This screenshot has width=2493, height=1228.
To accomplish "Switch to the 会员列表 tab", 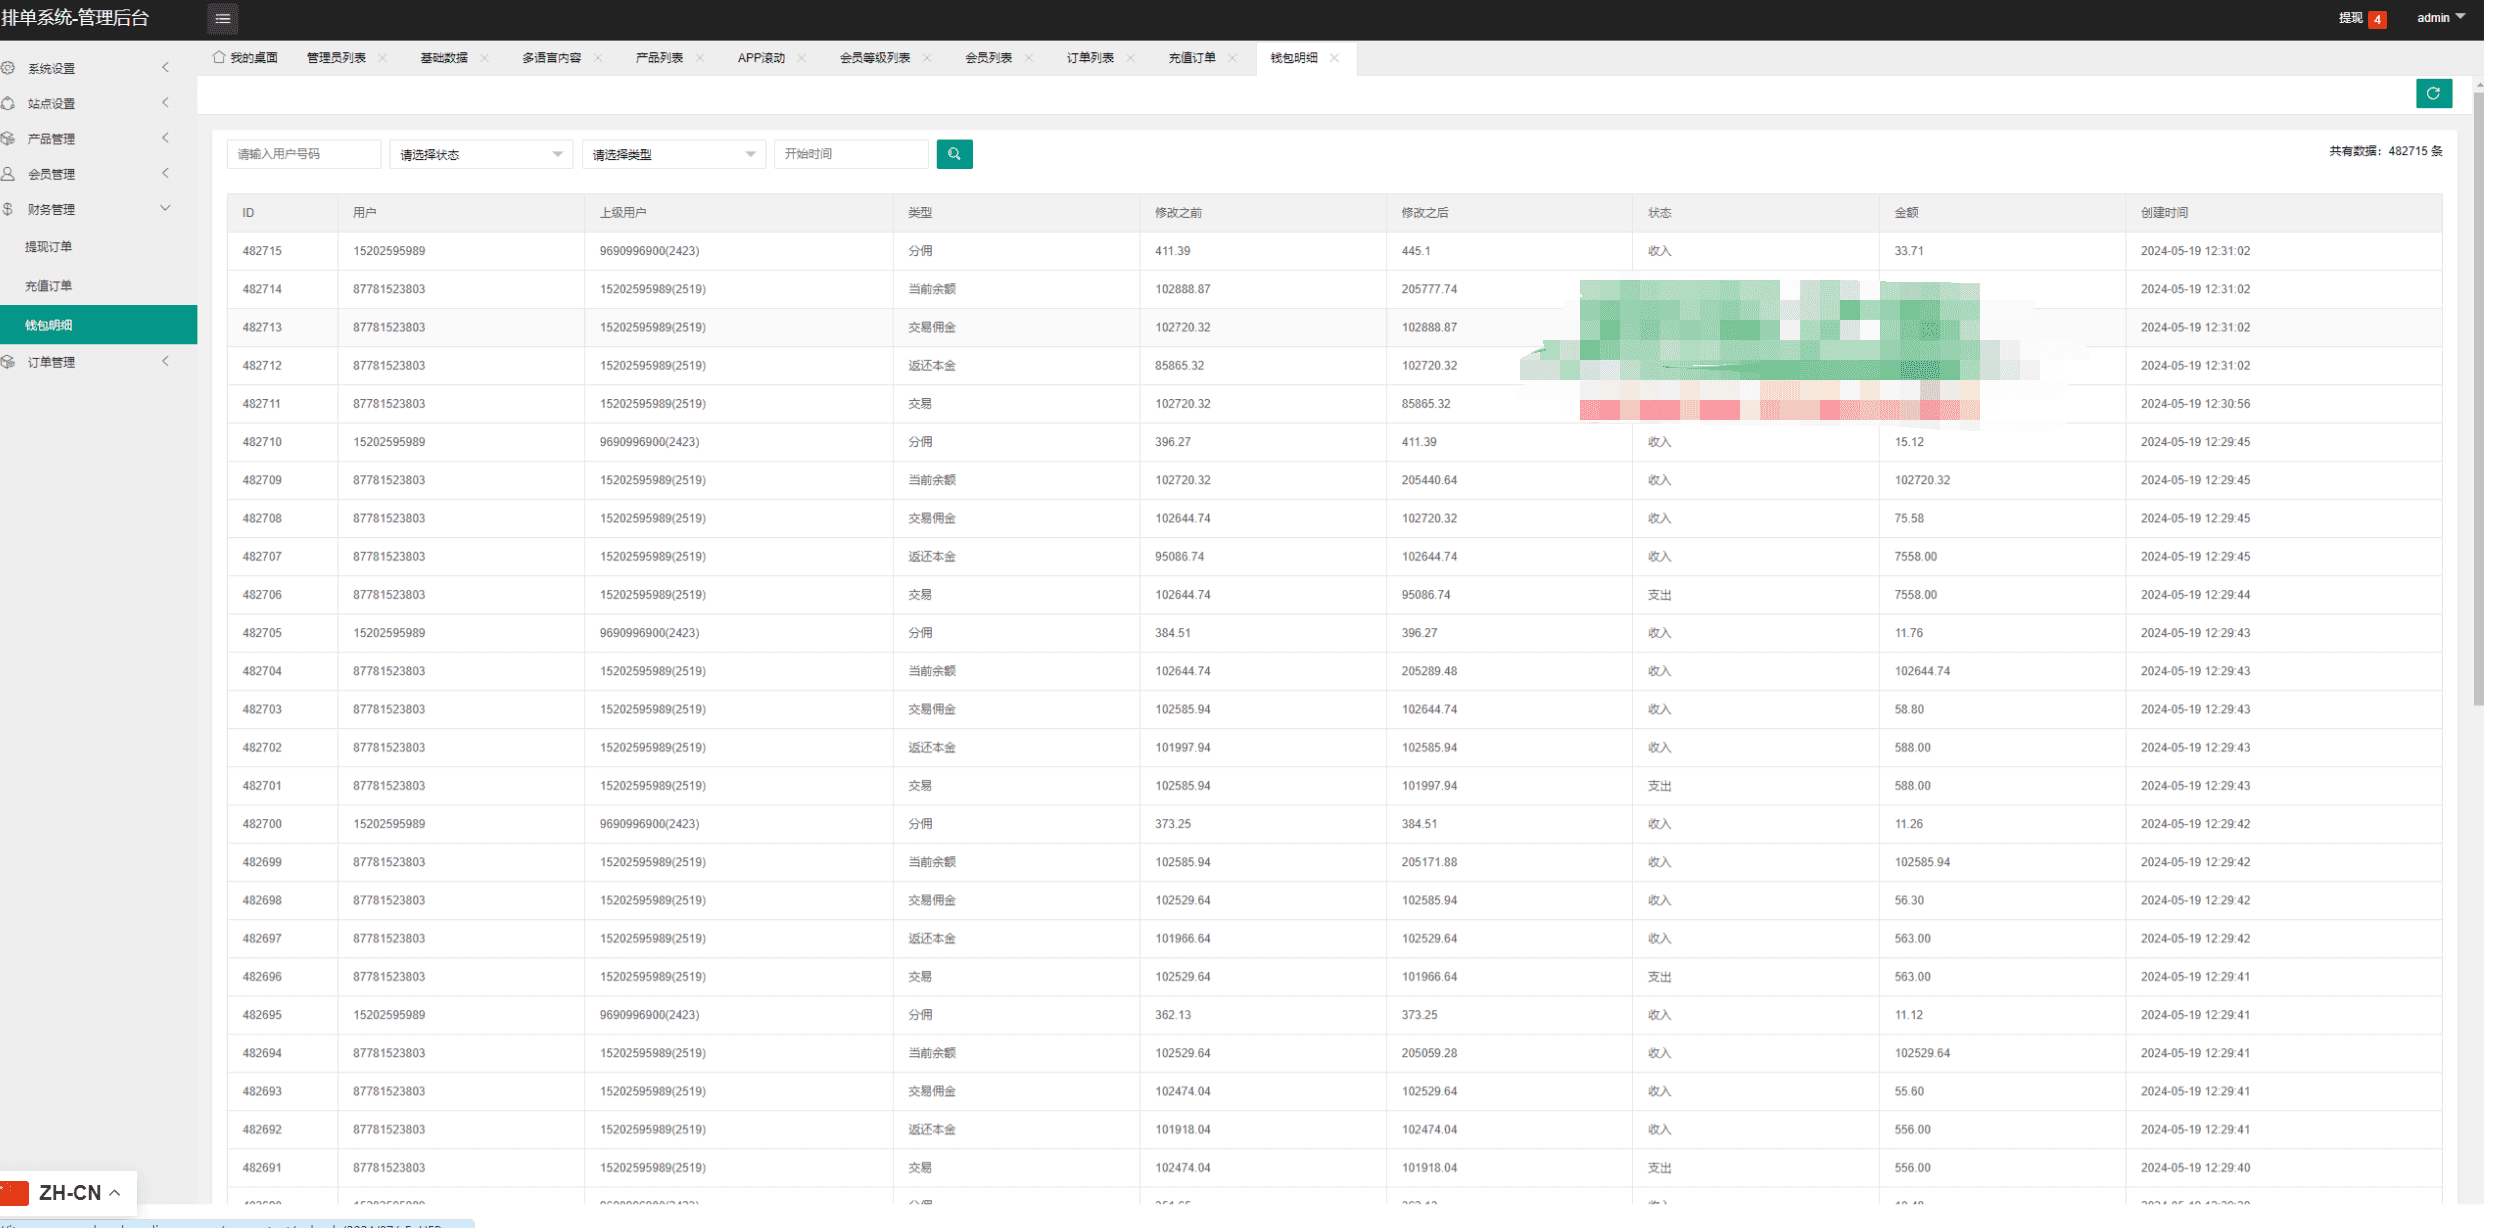I will pyautogui.click(x=987, y=58).
